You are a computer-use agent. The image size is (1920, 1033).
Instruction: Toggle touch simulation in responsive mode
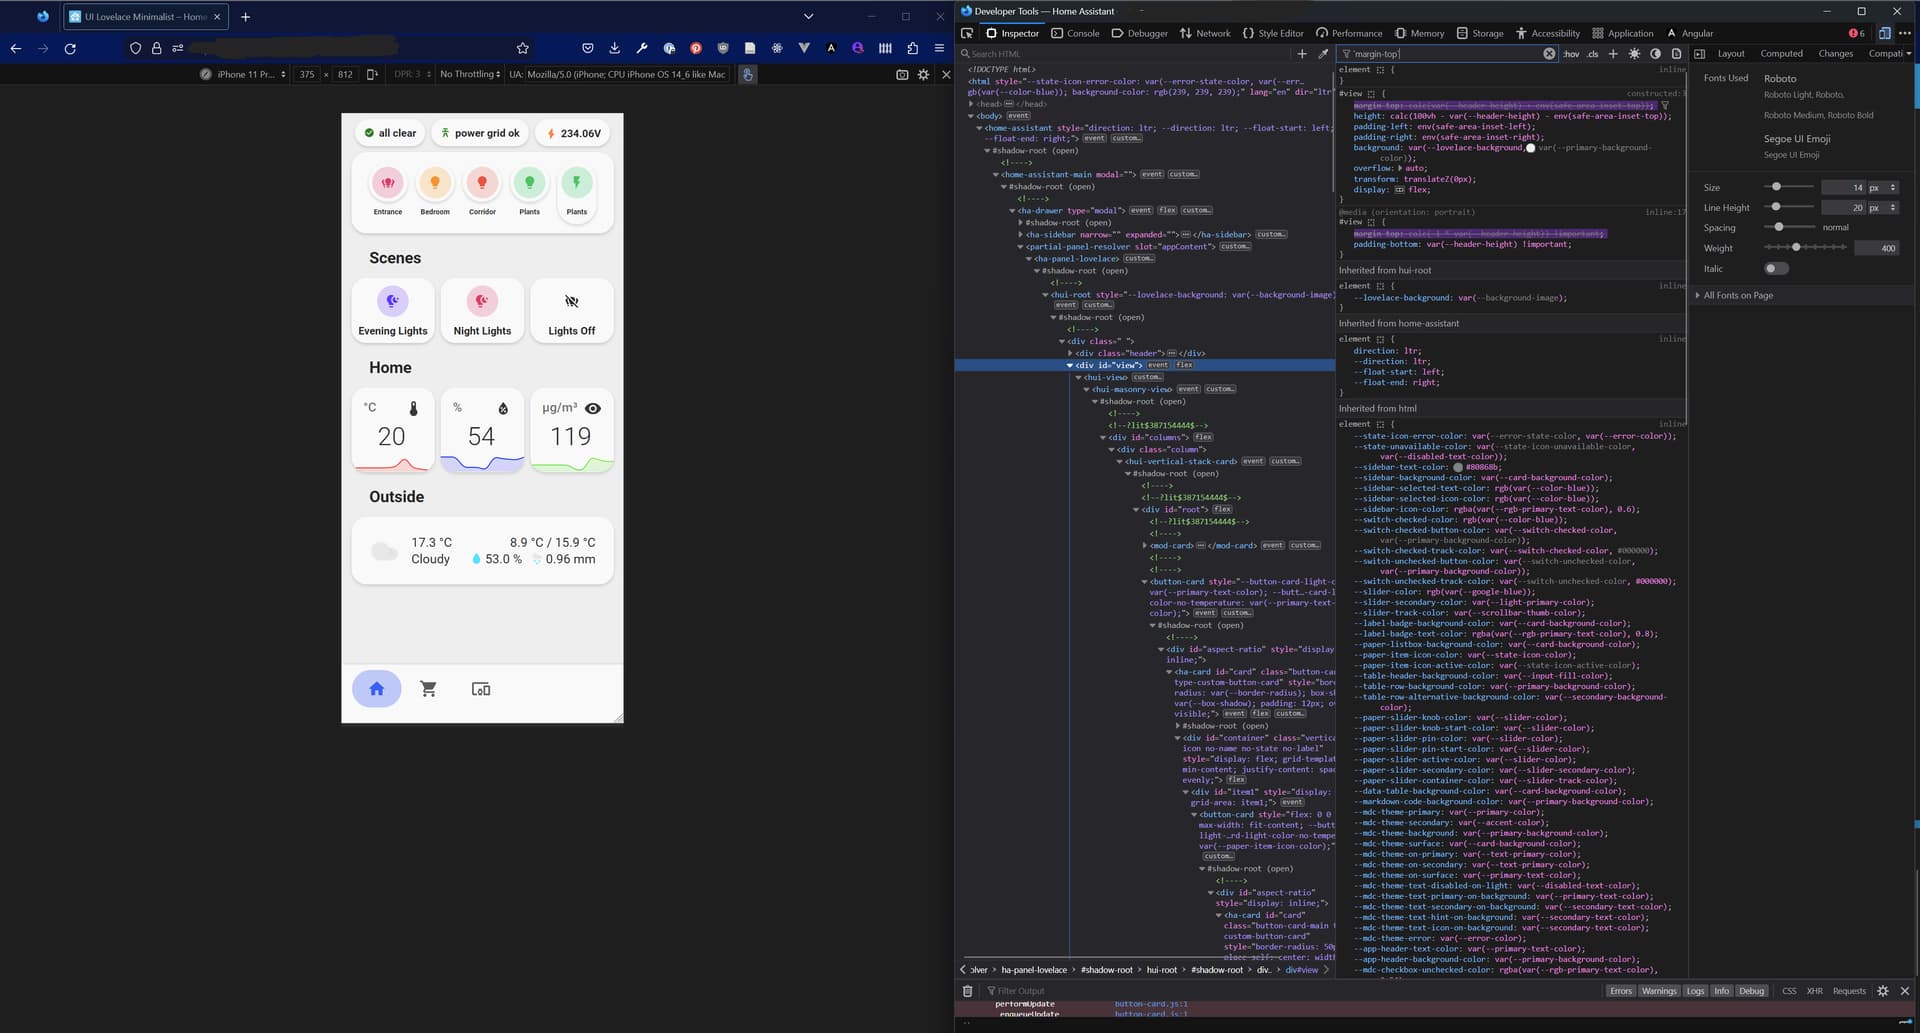(747, 74)
